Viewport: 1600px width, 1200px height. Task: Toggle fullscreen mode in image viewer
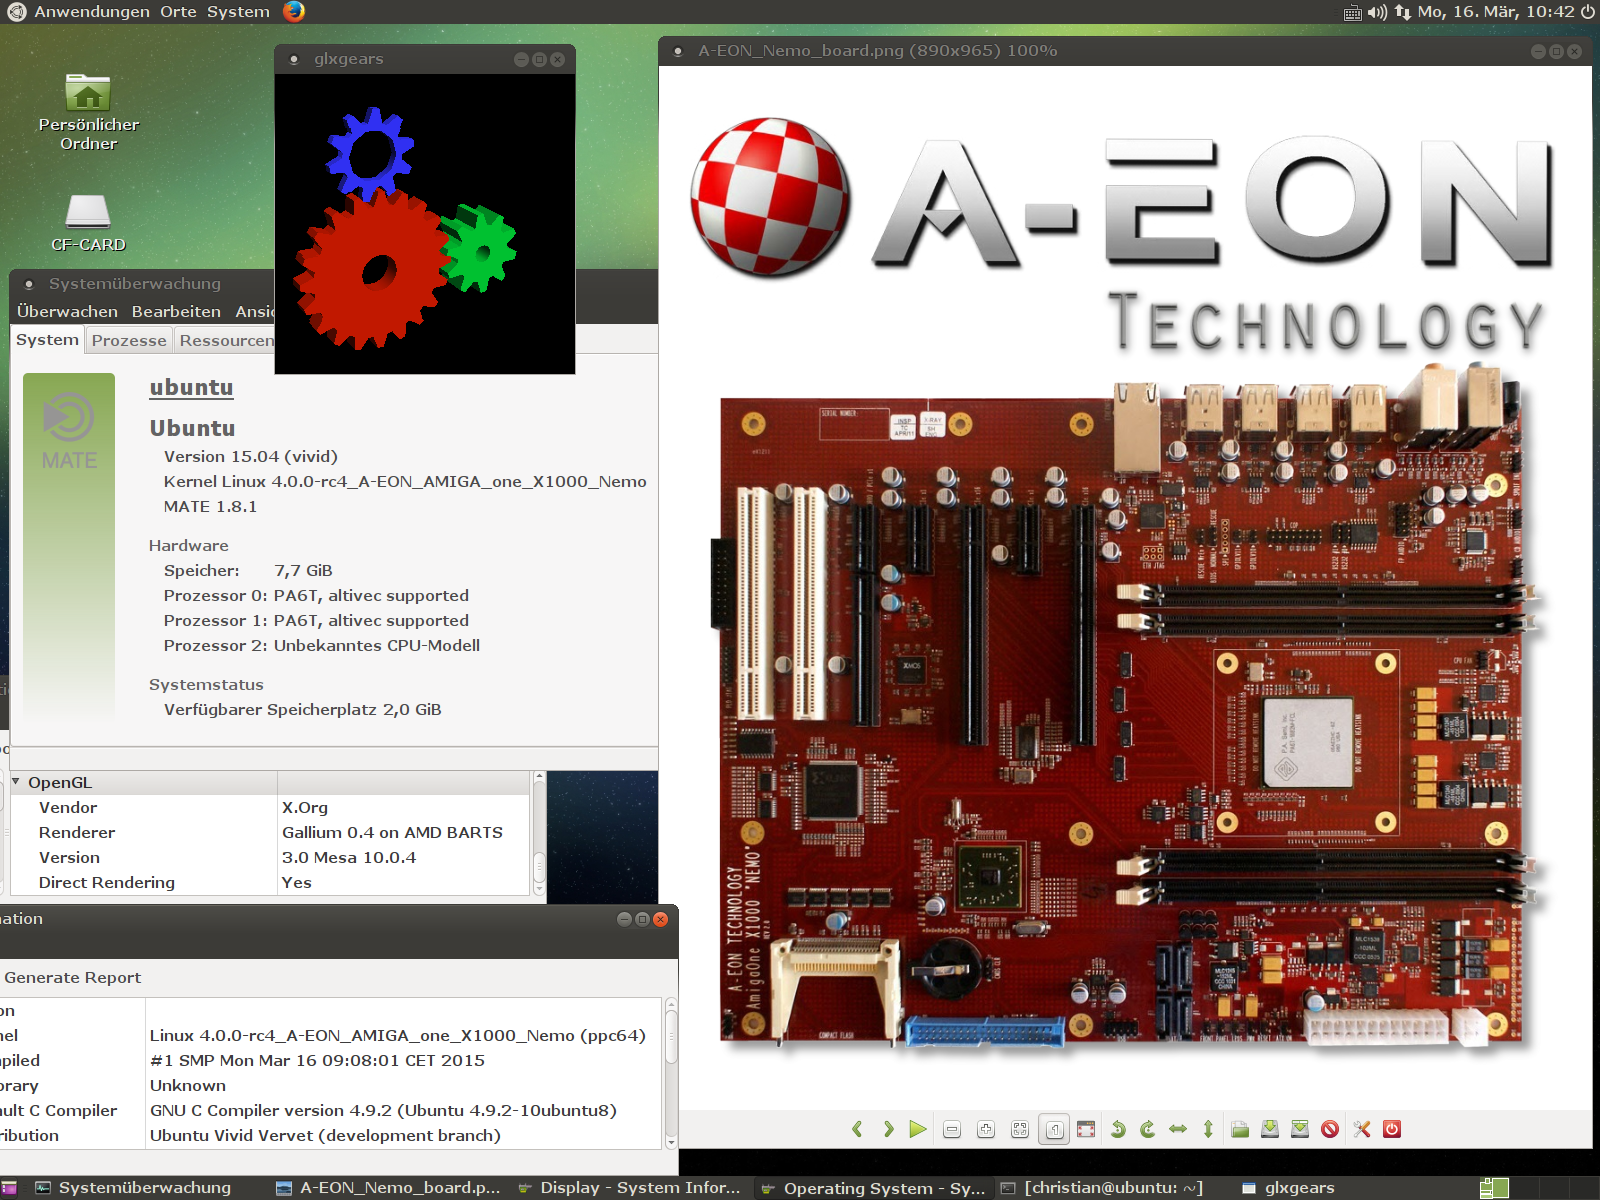click(x=1086, y=1129)
